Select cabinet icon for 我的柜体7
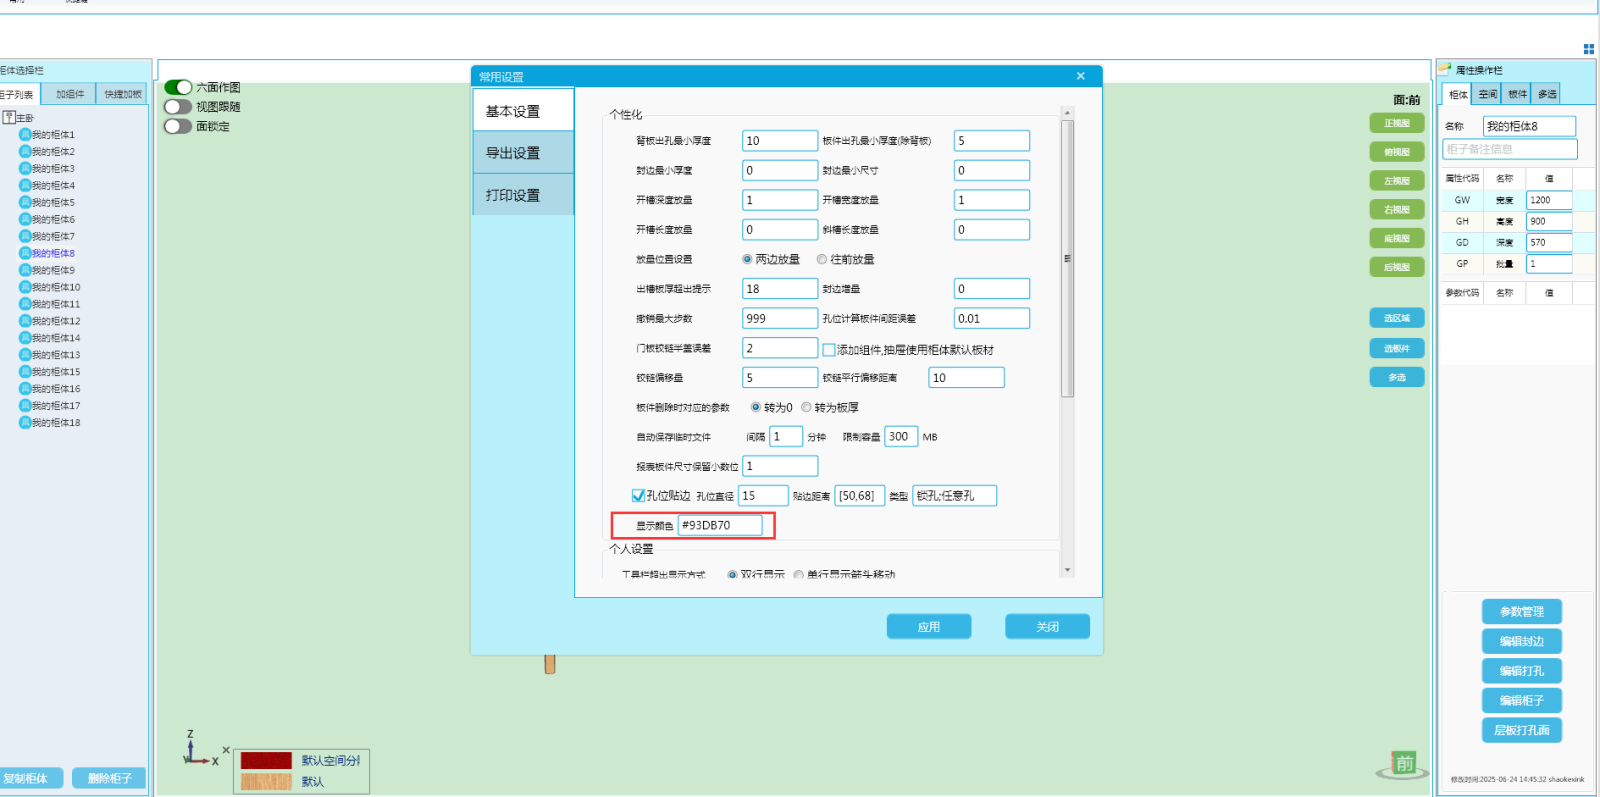 25,236
